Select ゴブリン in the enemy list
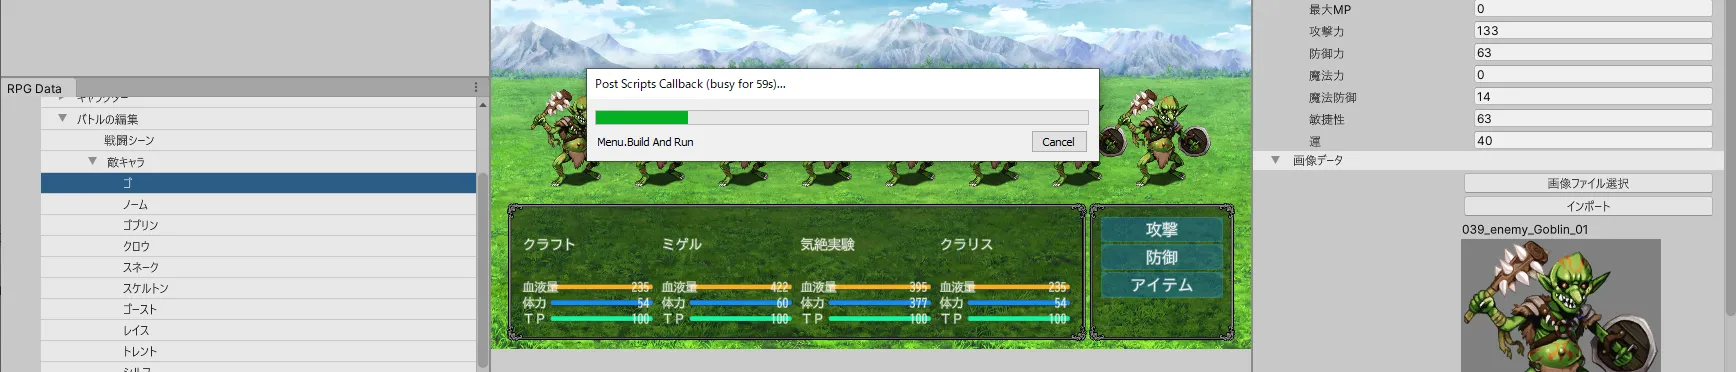The height and width of the screenshot is (372, 1736). tap(258, 225)
